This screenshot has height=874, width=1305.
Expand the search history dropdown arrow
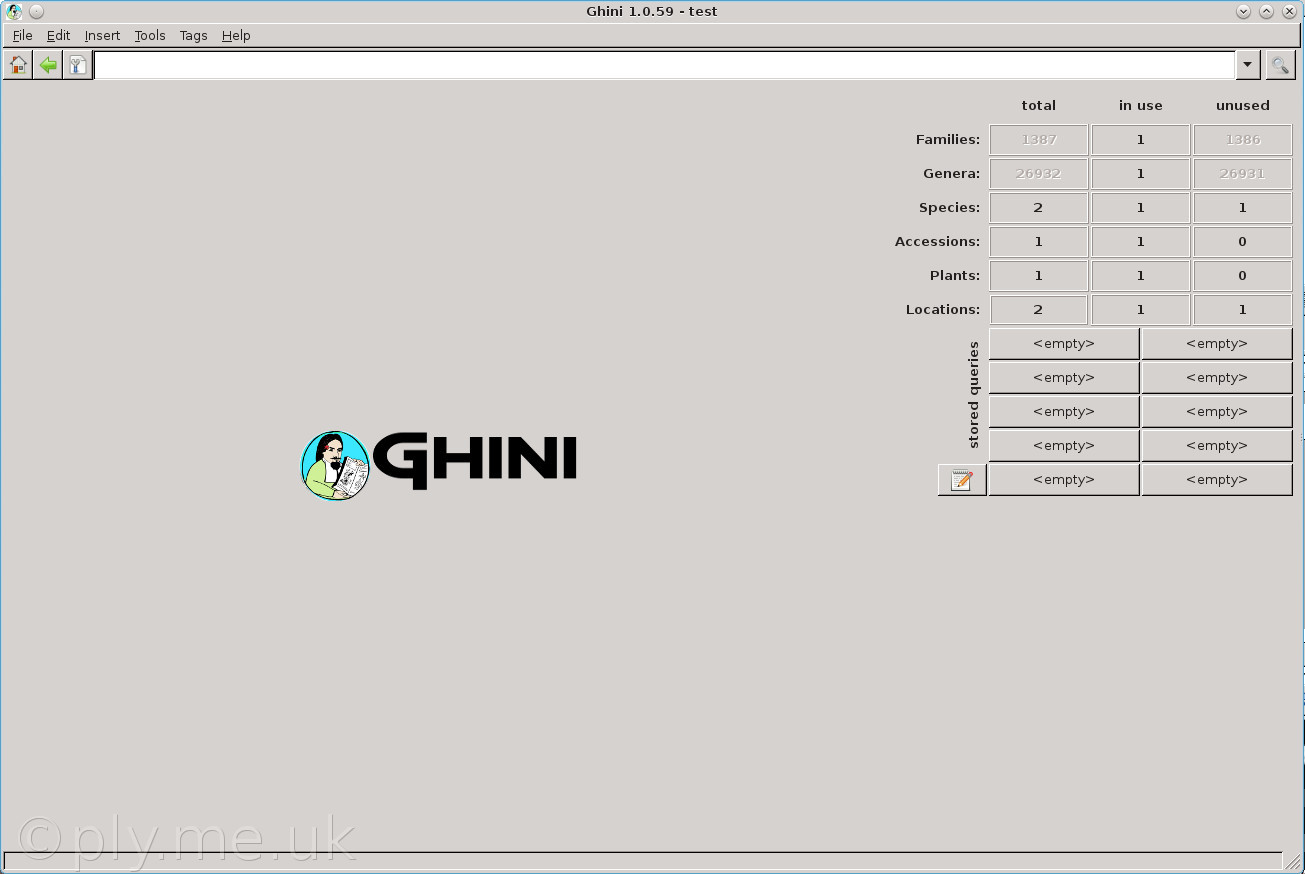click(1247, 66)
